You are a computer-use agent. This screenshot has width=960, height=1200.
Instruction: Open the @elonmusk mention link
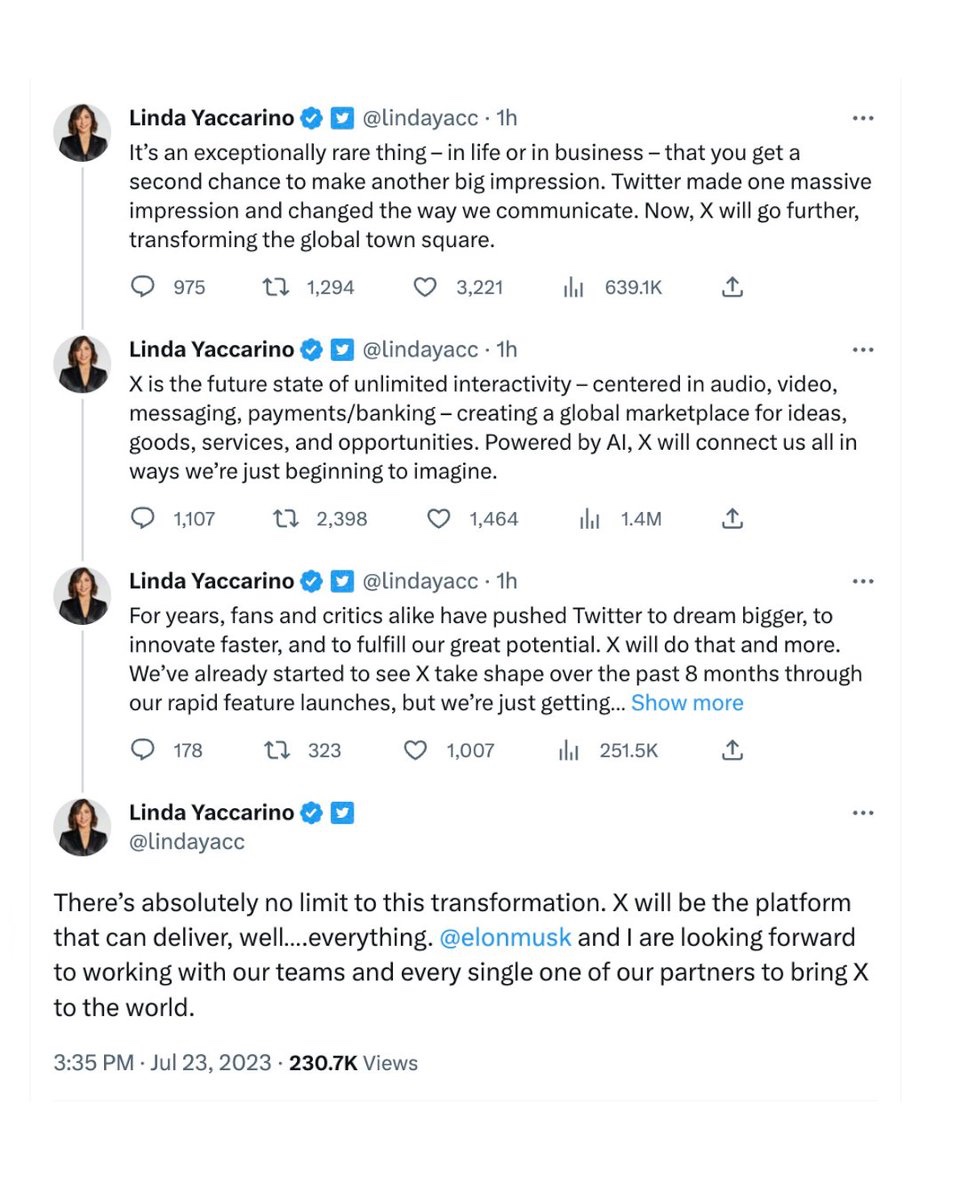505,938
